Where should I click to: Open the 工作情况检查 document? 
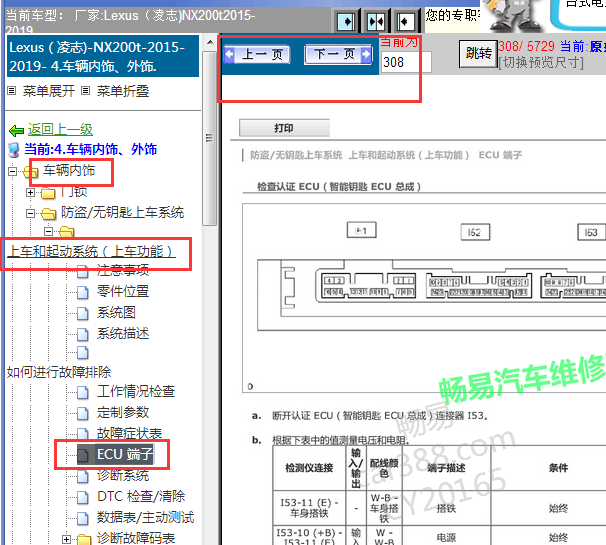(x=136, y=392)
